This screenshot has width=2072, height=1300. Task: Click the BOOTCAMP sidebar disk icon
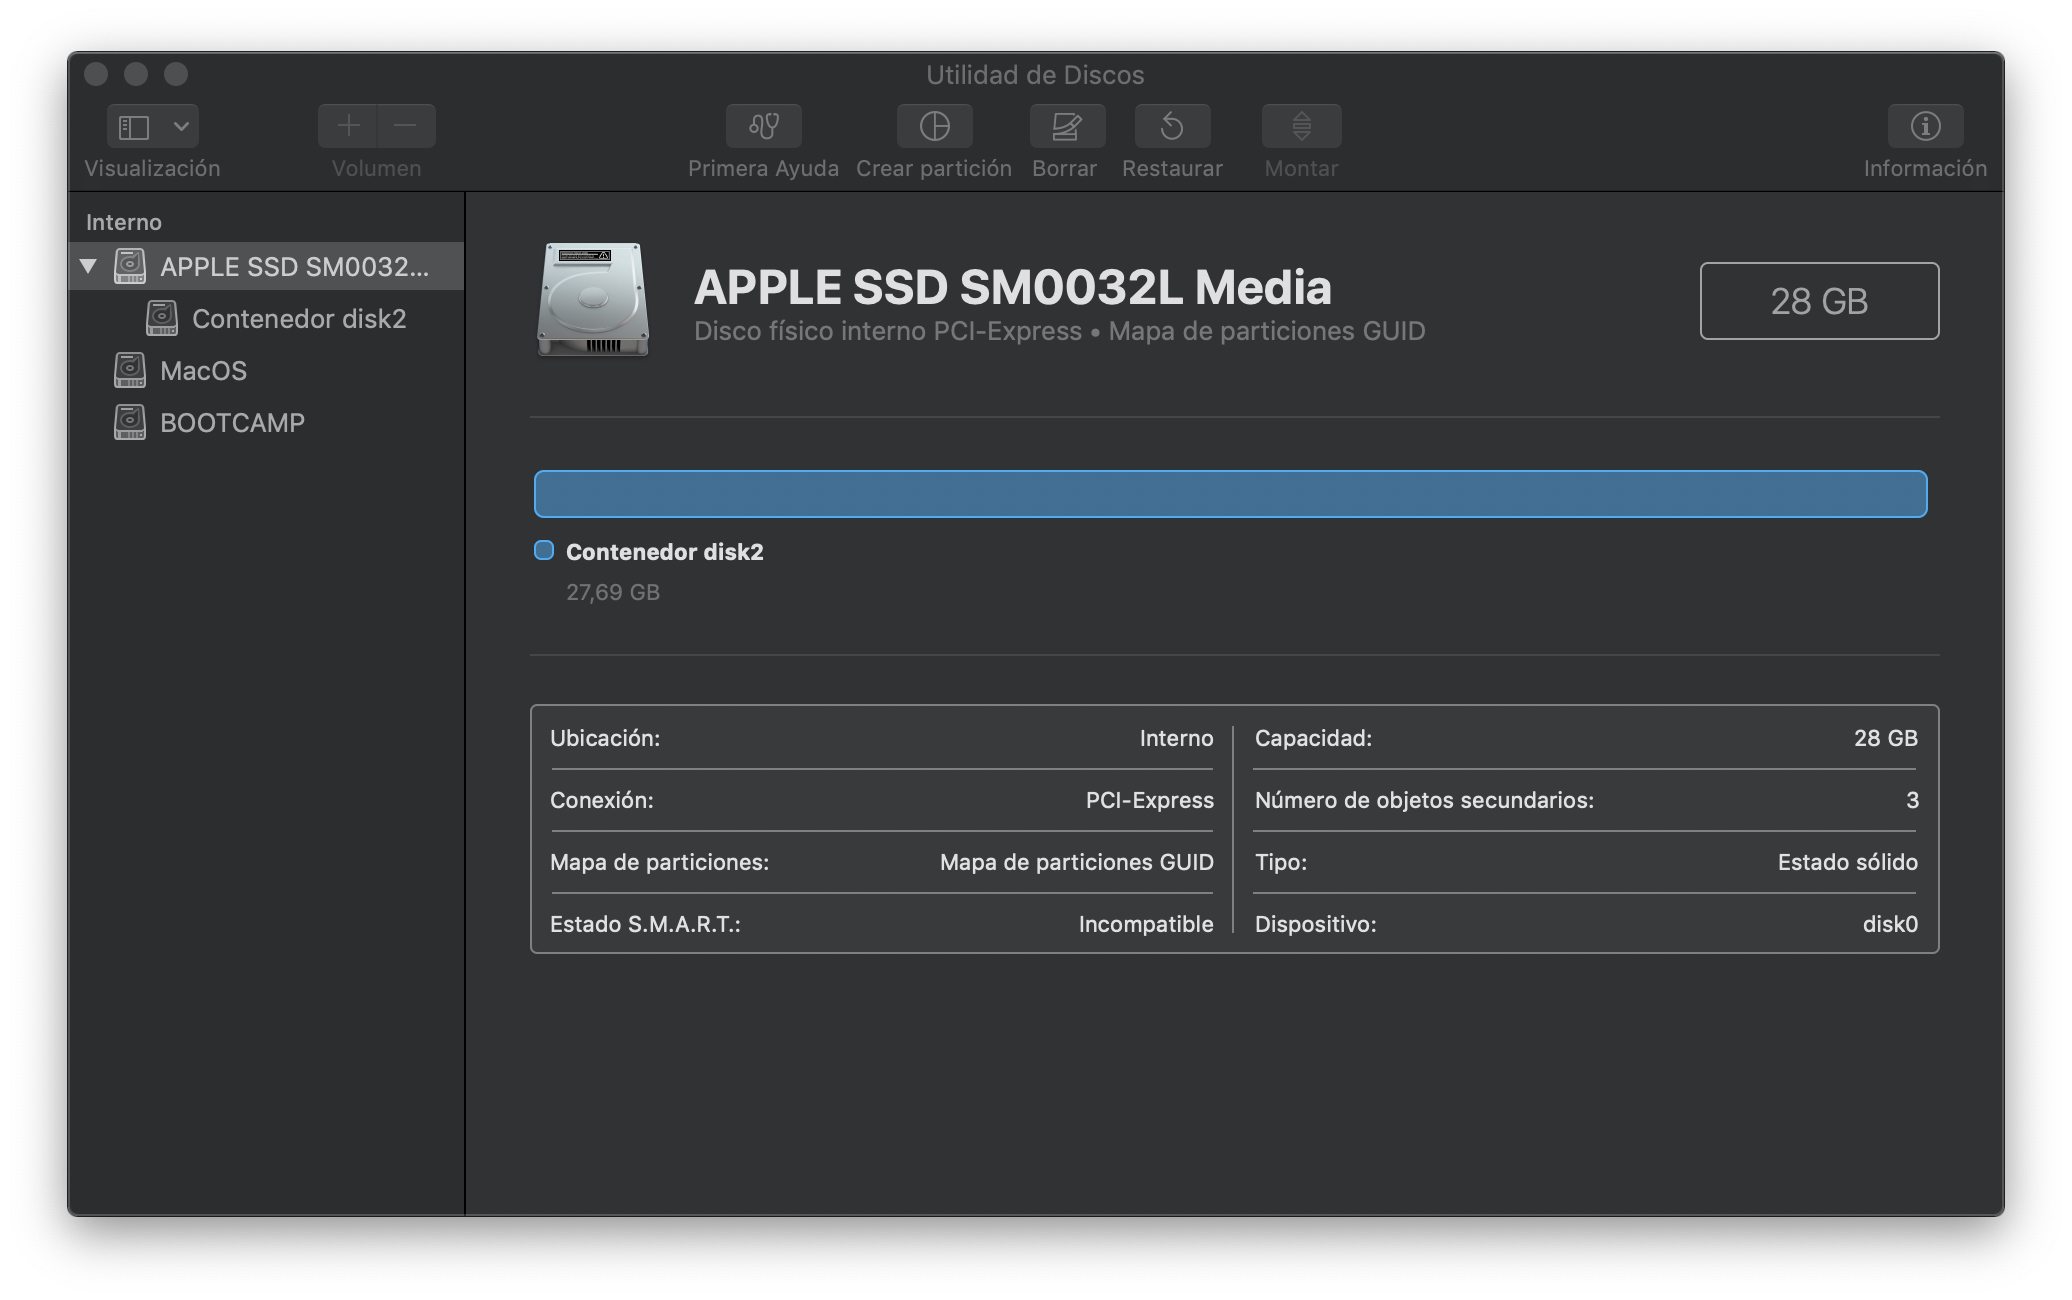pos(130,422)
